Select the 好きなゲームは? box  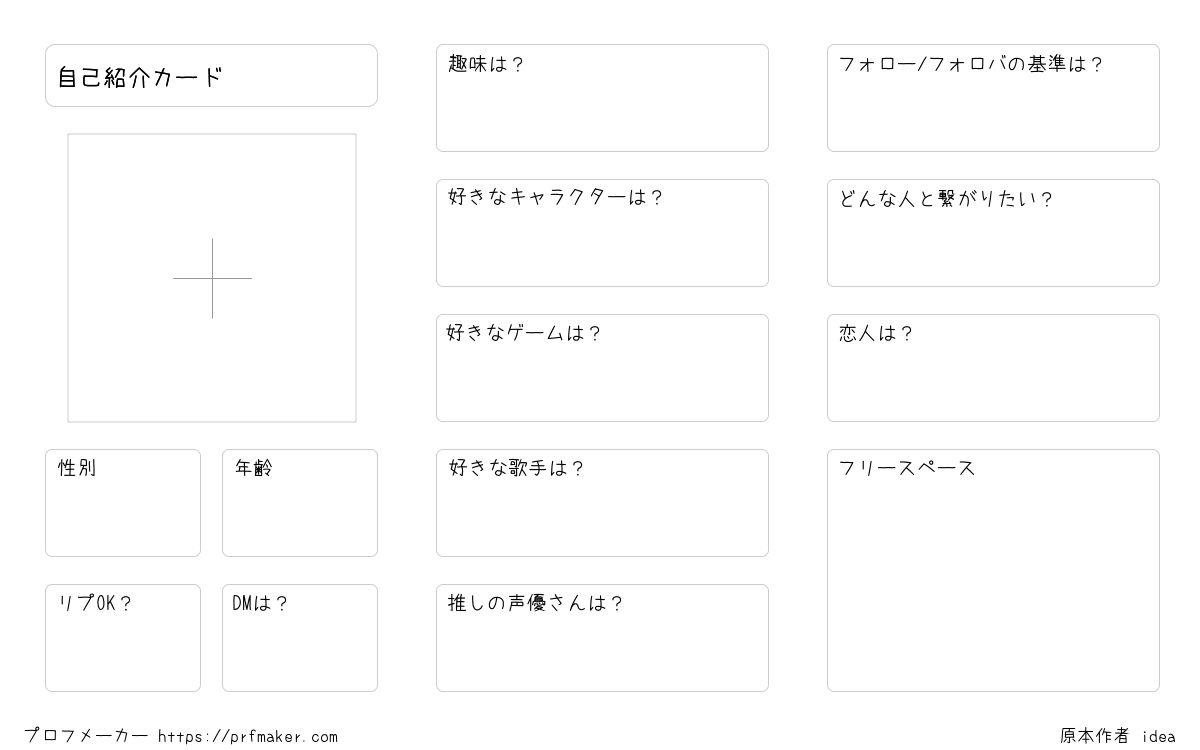[602, 368]
